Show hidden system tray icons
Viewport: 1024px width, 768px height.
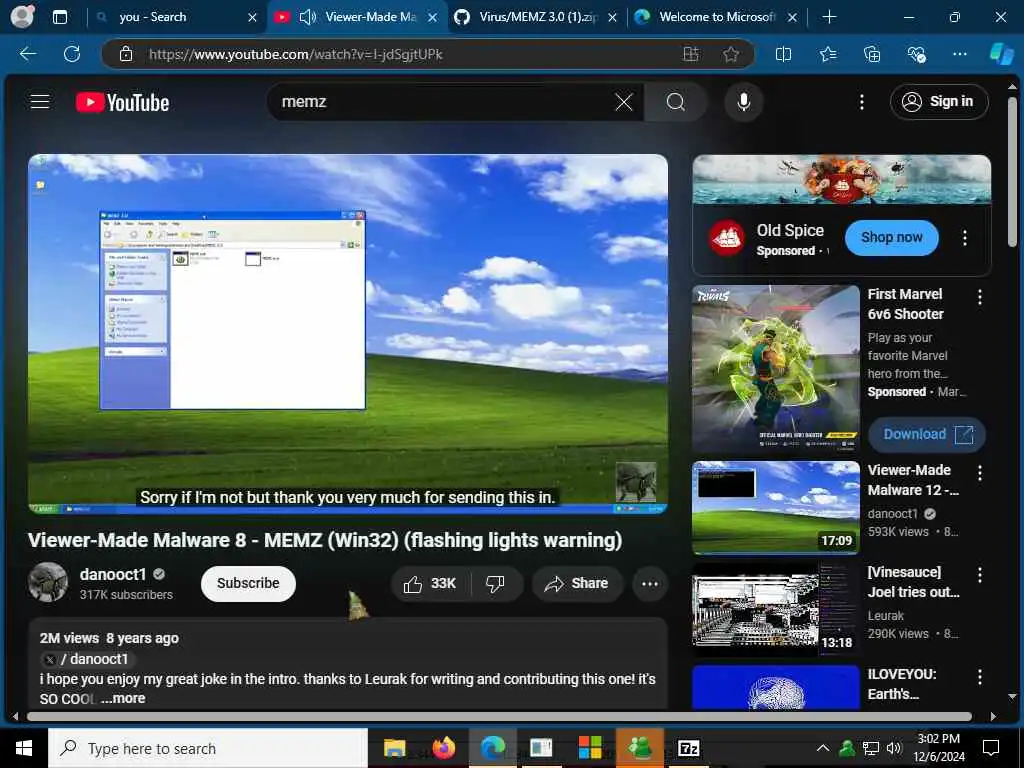click(x=823, y=748)
